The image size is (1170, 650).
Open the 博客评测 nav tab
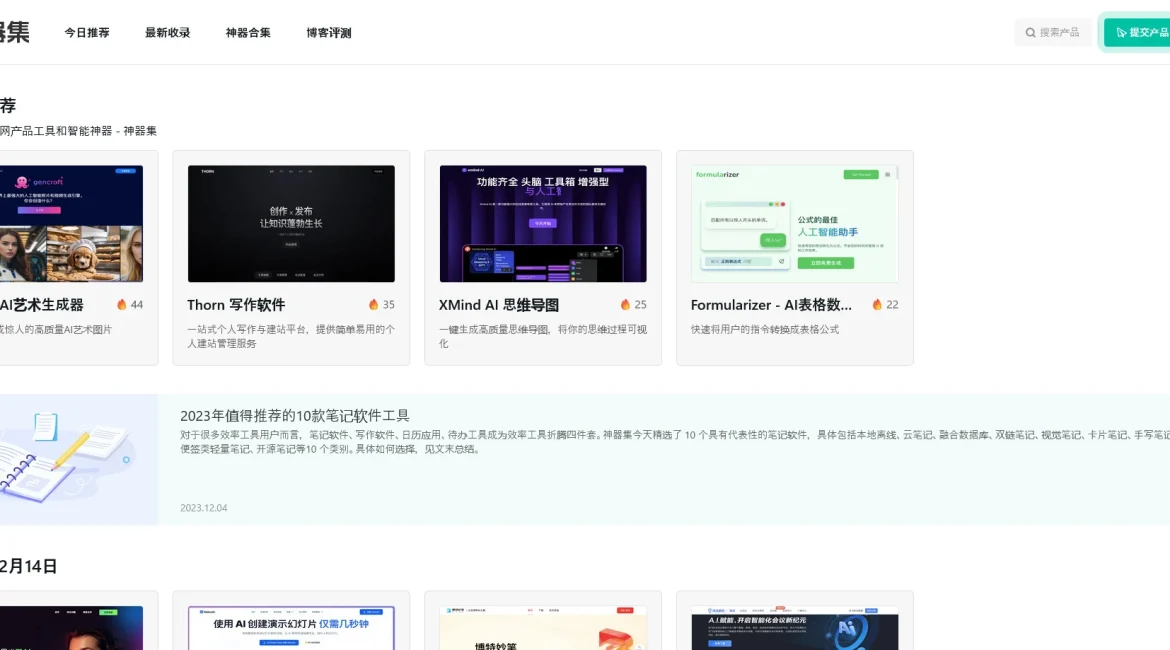point(328,33)
